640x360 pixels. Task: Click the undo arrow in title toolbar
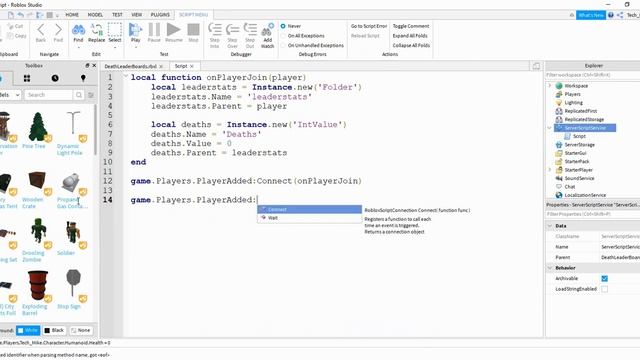click(20, 15)
